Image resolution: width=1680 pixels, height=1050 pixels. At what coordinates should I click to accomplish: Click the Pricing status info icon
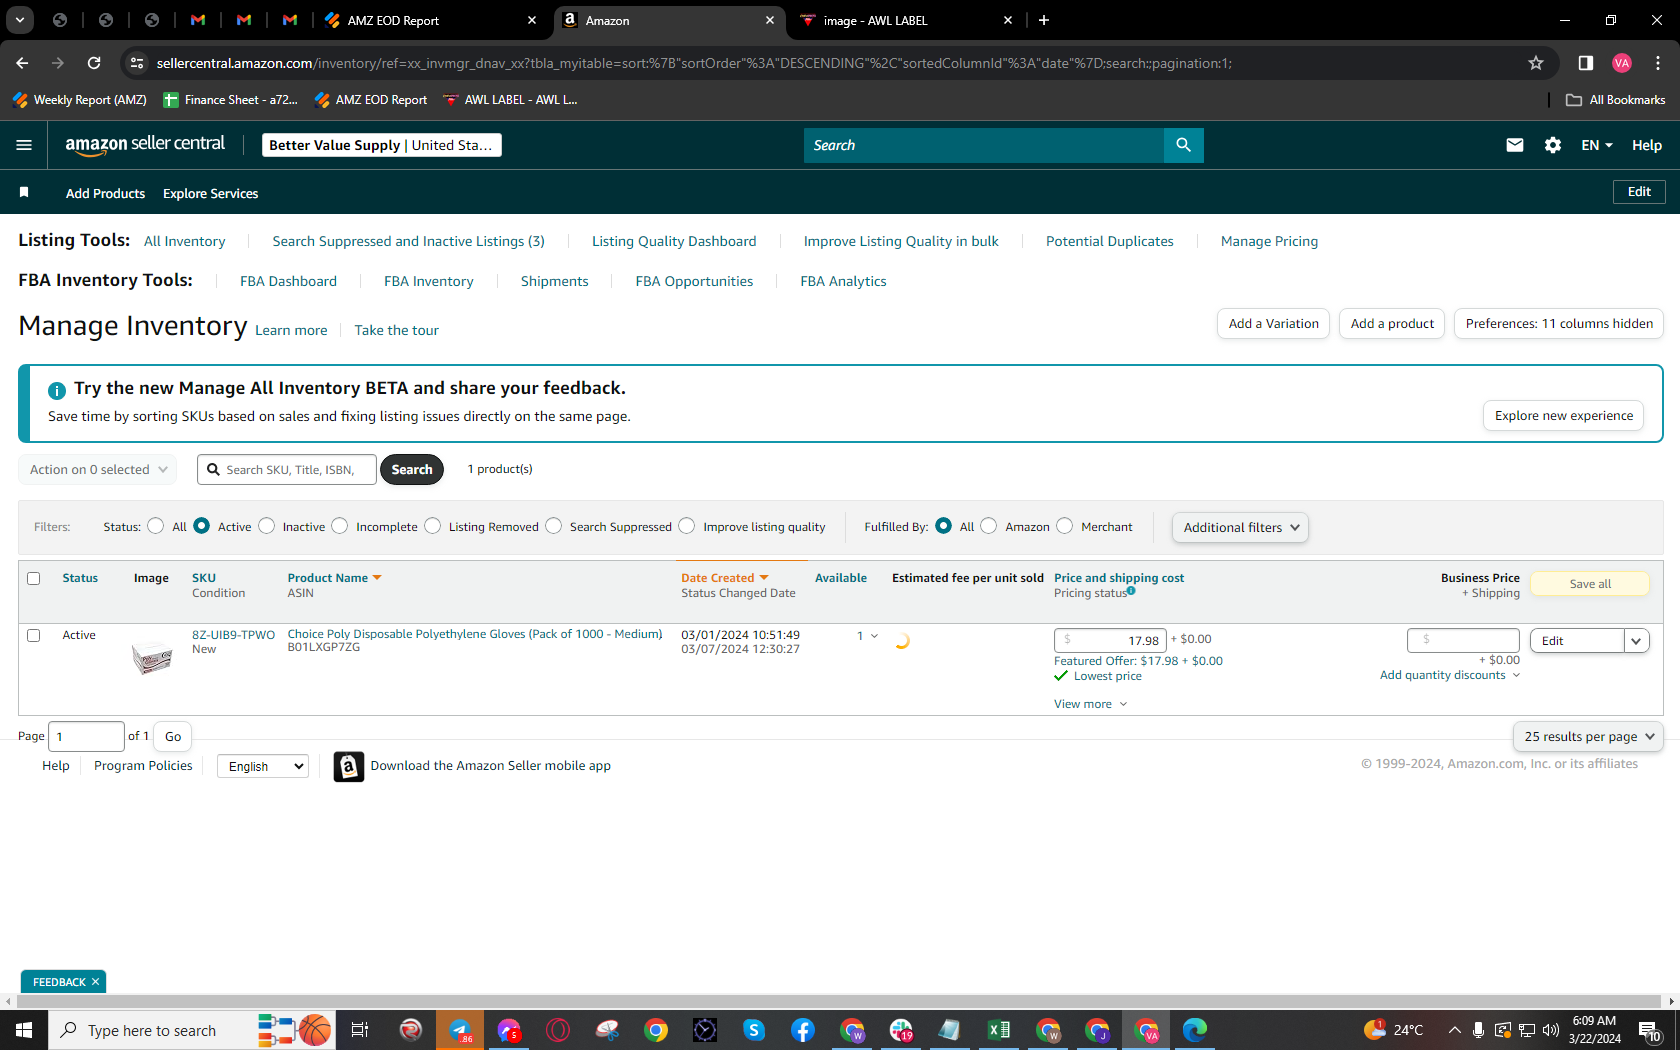(1131, 591)
